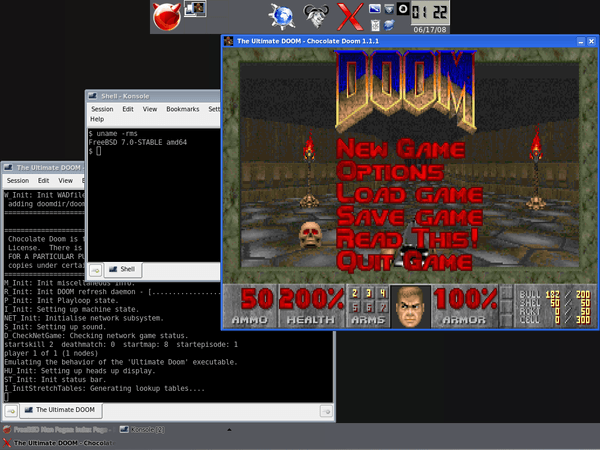Click the date 06/17/08 under the clock
600x450 pixels.
click(x=430, y=29)
